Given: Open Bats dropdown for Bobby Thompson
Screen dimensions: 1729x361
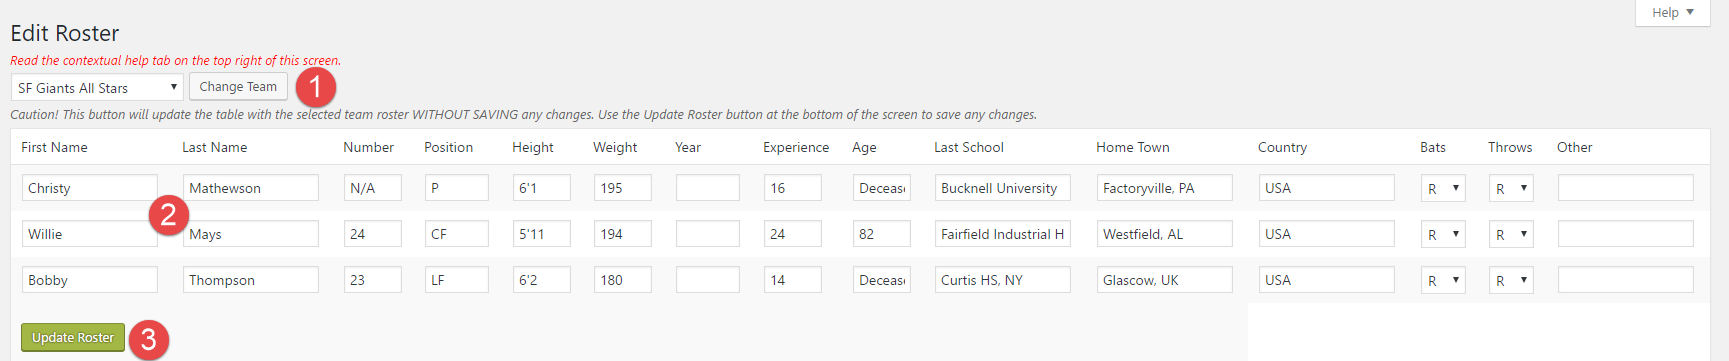Looking at the screenshot, I should [1443, 280].
